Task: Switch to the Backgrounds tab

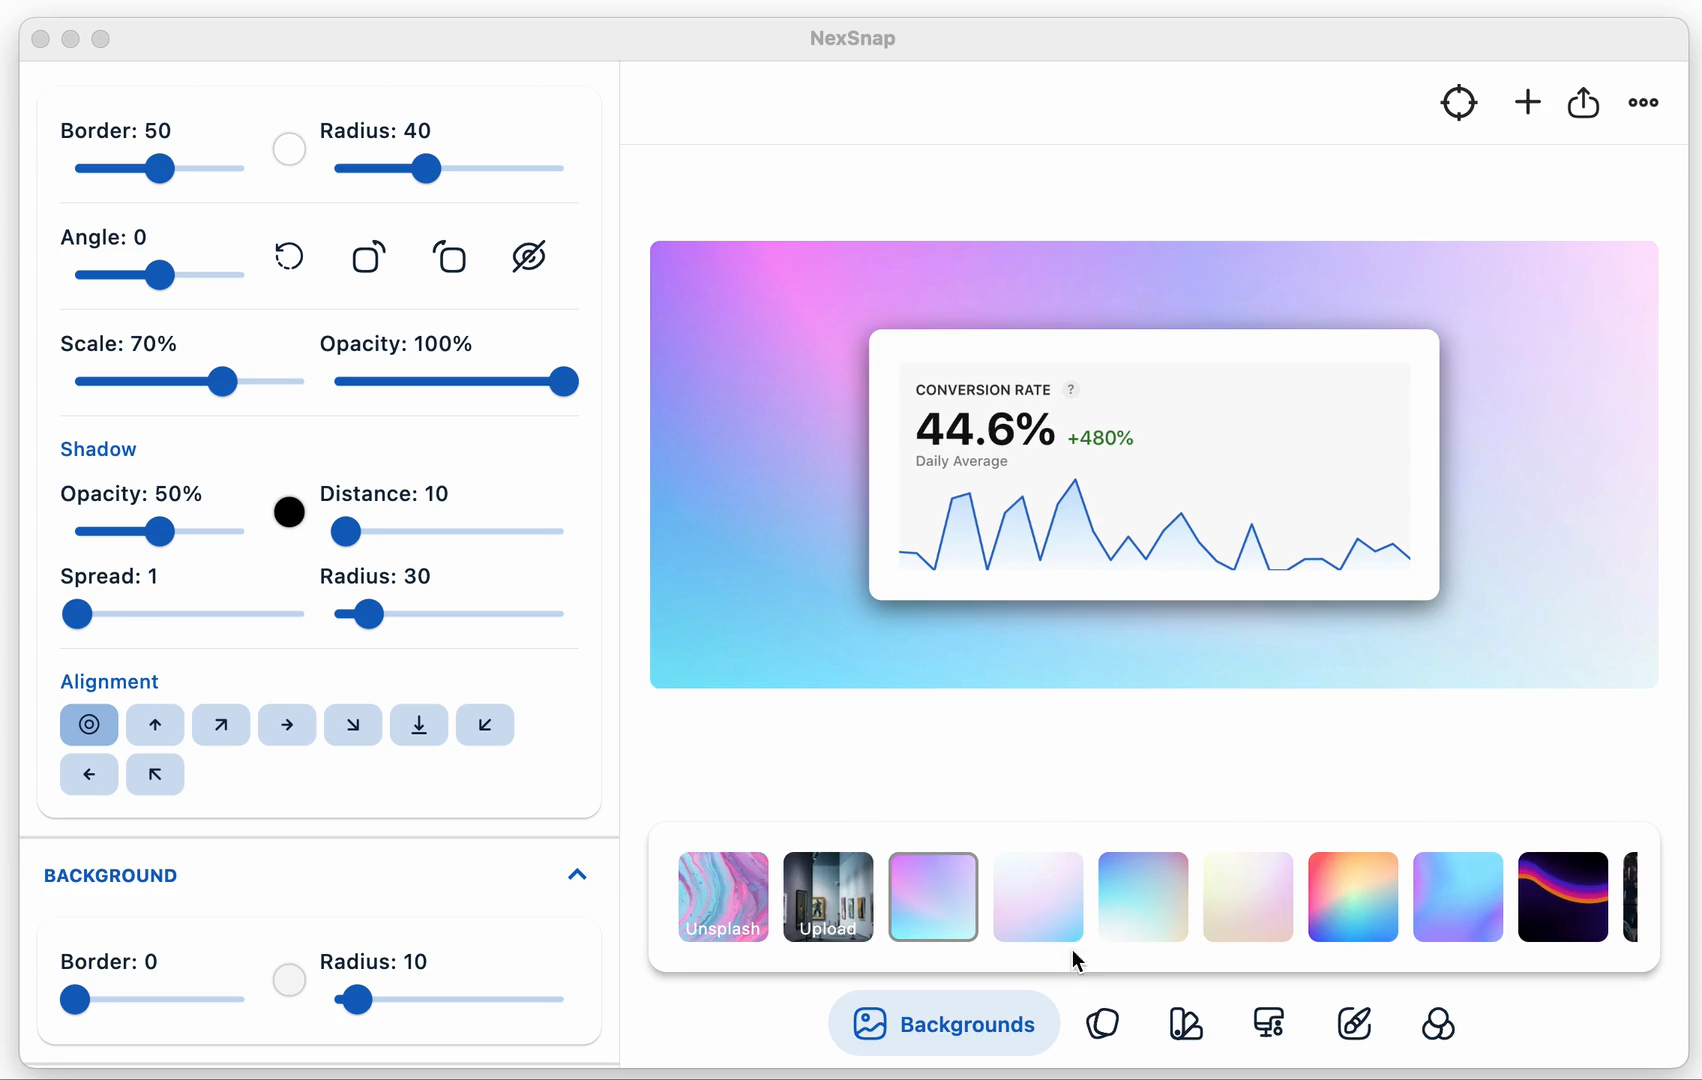Action: point(944,1024)
